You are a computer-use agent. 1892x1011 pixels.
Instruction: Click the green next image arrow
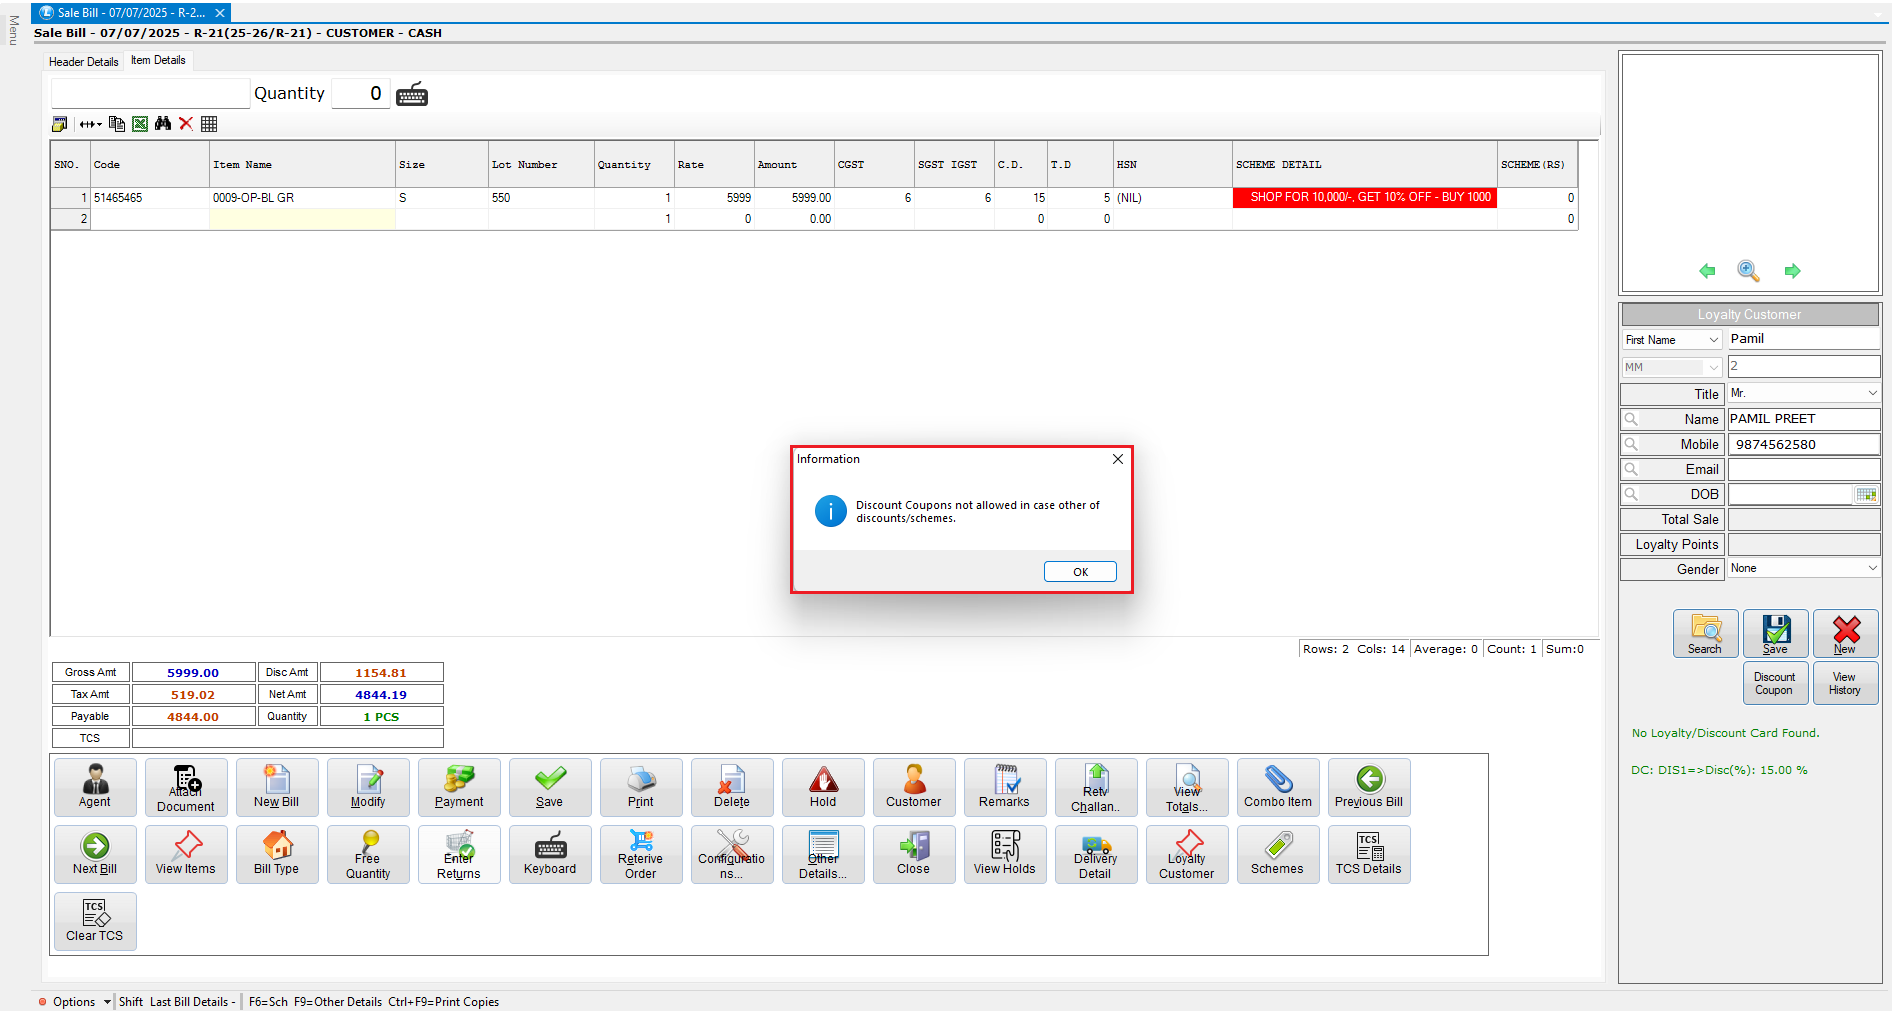(1792, 271)
